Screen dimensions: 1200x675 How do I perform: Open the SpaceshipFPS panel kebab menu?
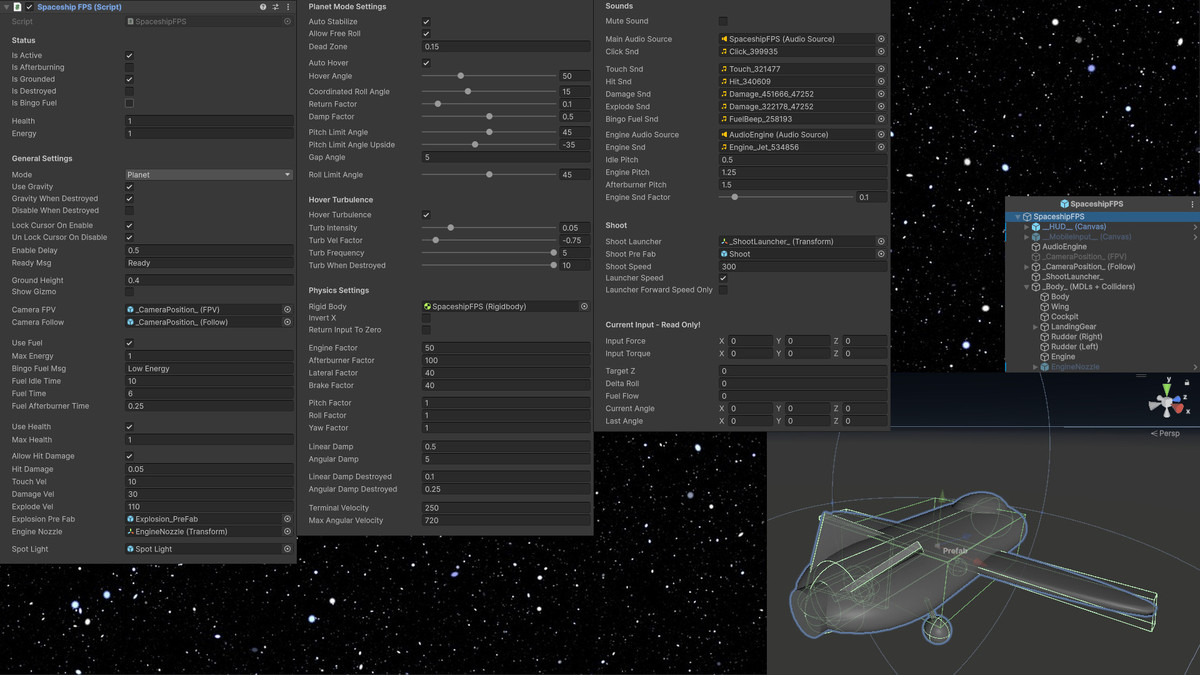point(1193,204)
